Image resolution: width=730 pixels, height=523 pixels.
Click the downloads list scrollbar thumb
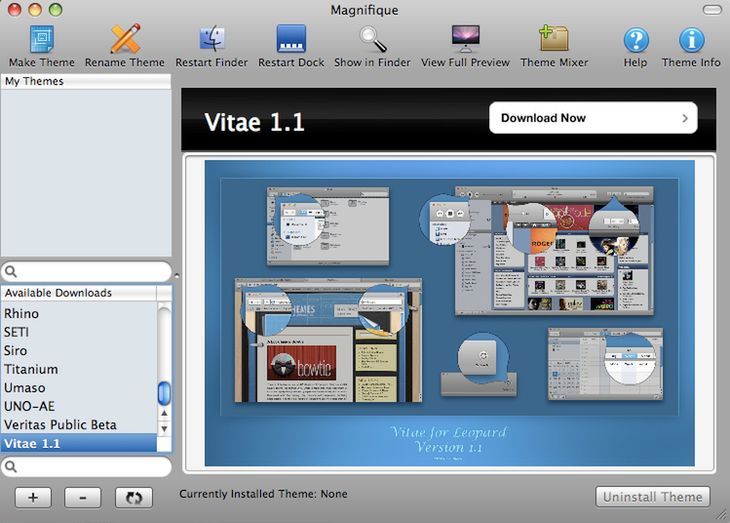[164, 393]
